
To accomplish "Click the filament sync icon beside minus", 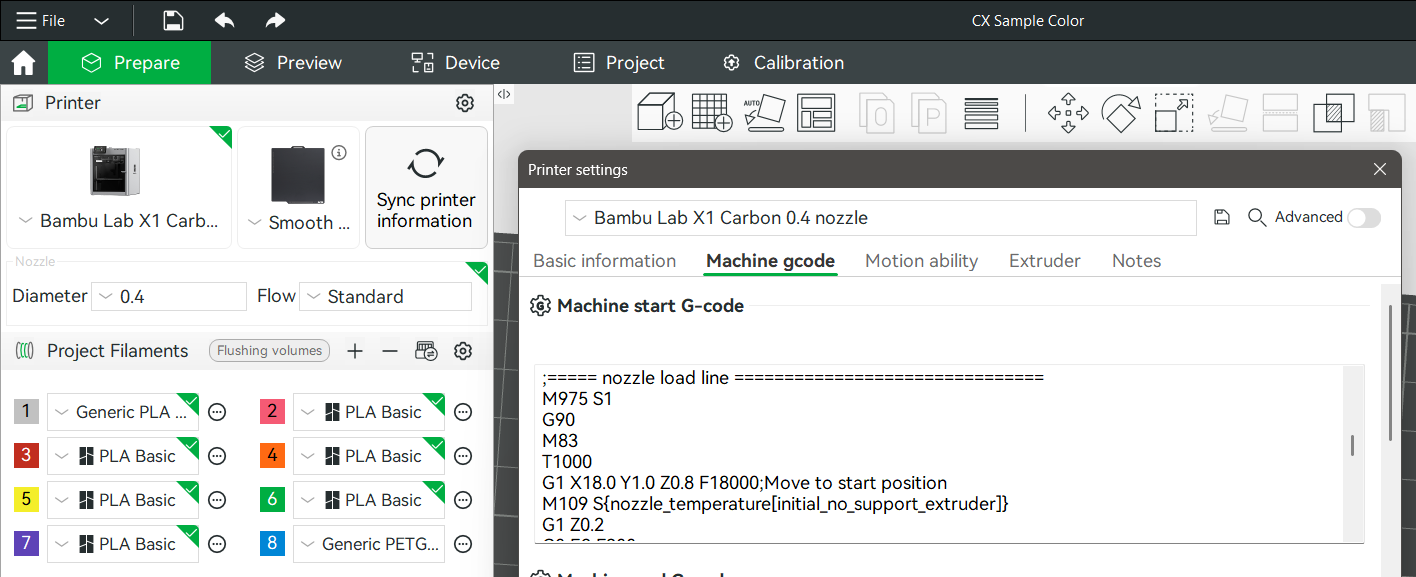I will click(x=426, y=351).
